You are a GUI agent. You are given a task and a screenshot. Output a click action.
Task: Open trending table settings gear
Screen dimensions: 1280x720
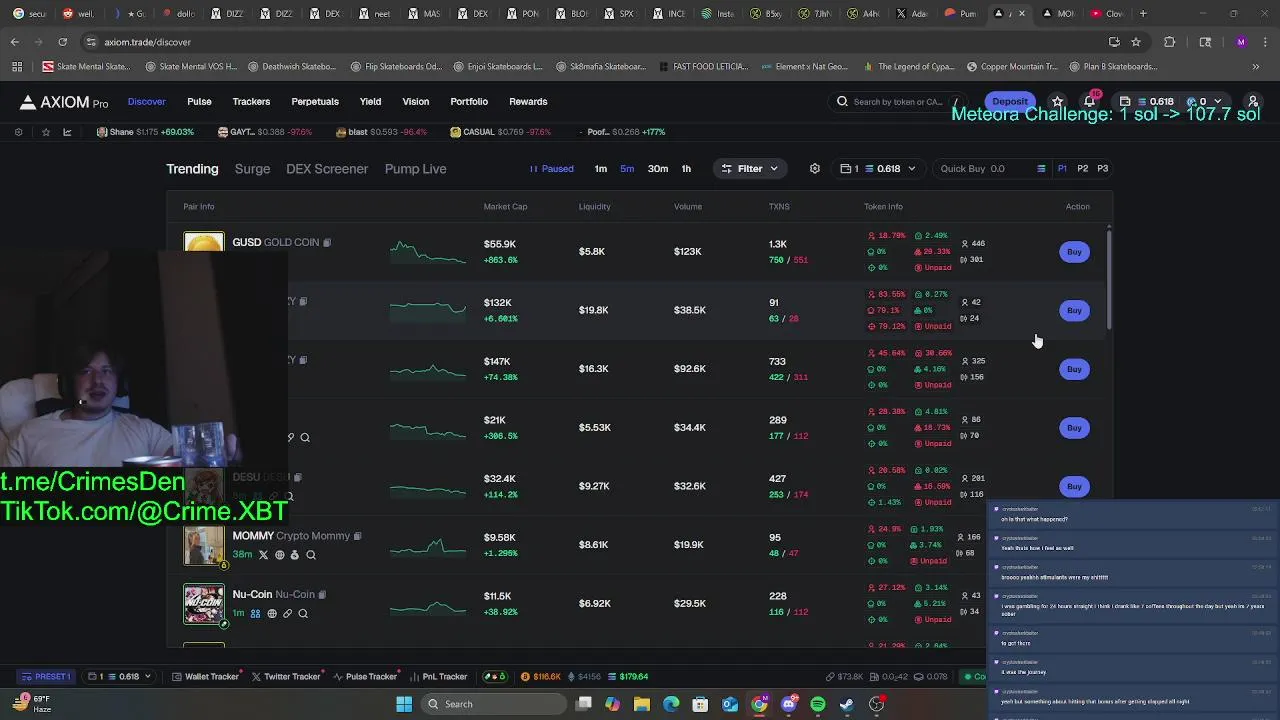[815, 169]
